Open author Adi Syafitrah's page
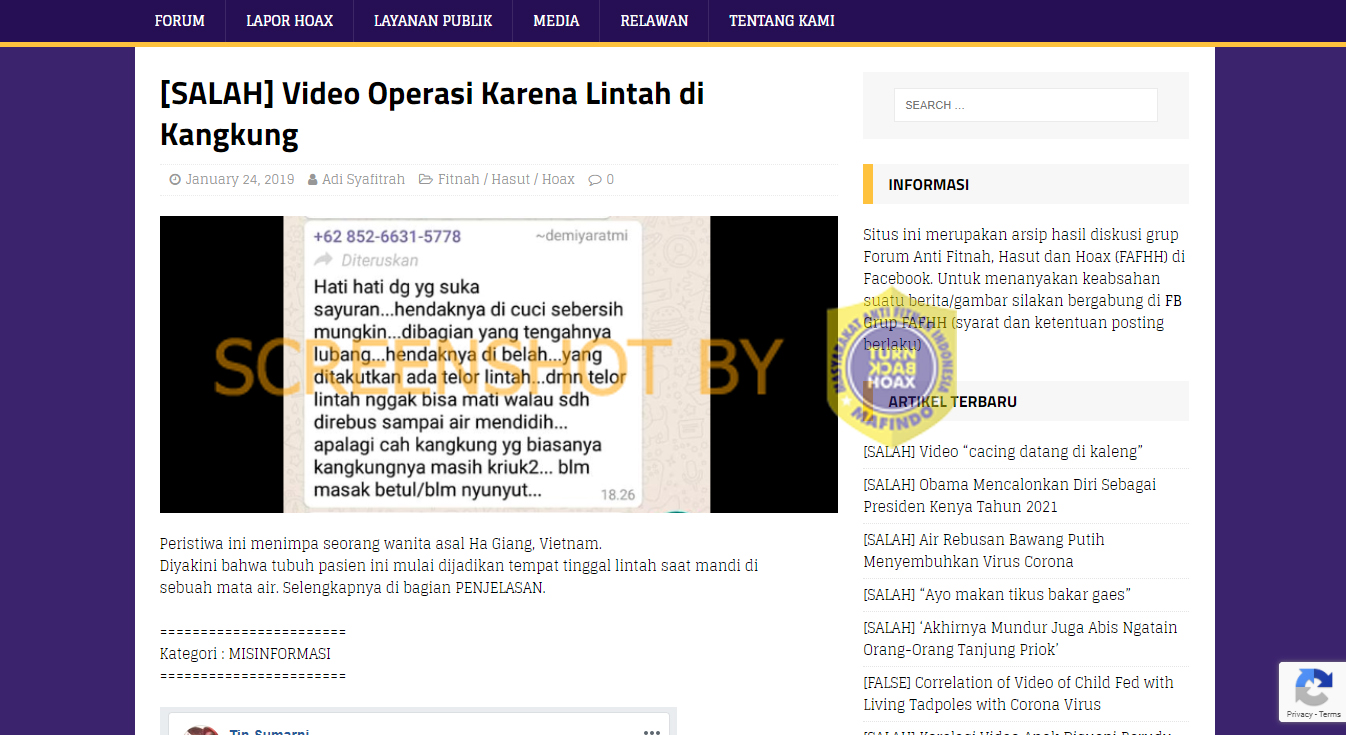This screenshot has height=735, width=1346. click(x=364, y=180)
